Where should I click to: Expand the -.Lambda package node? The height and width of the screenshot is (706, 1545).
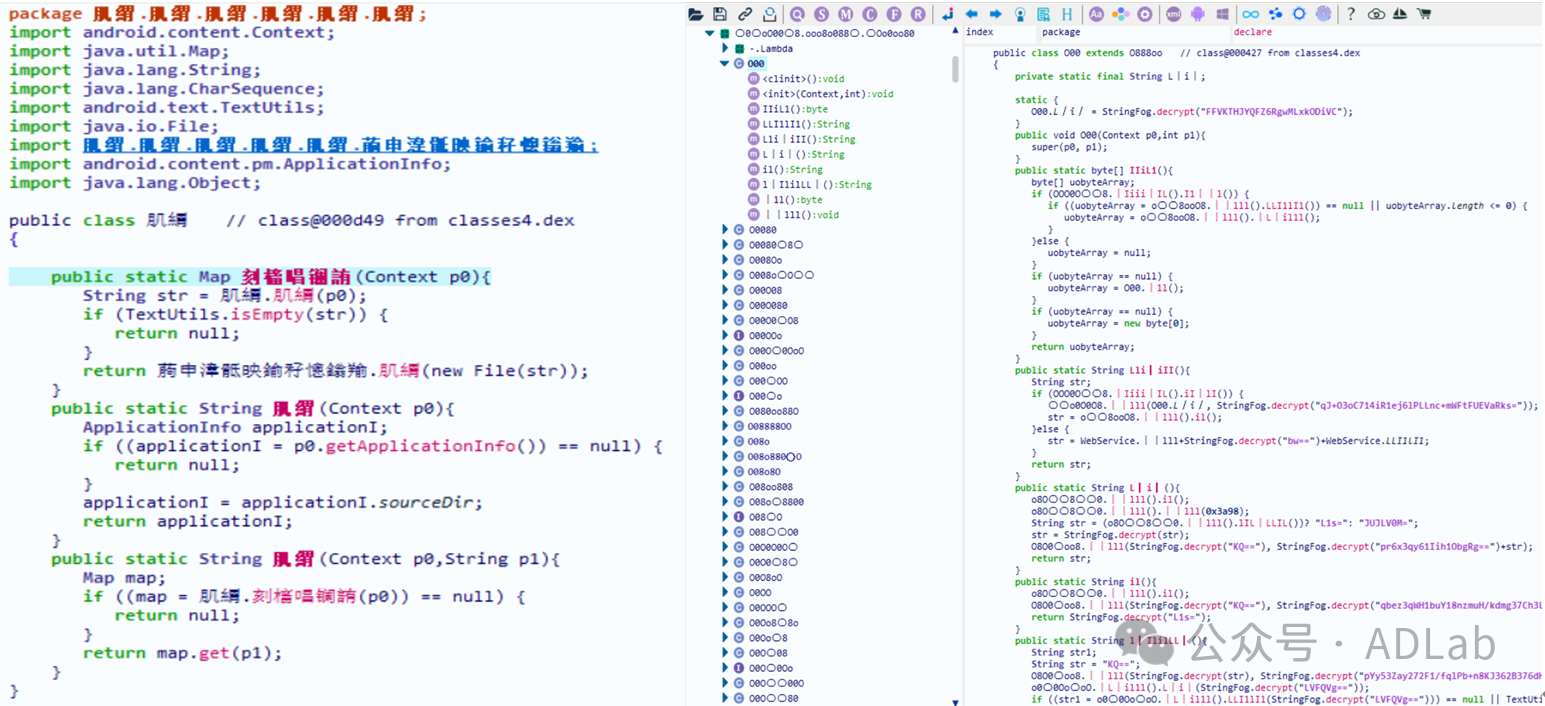[x=725, y=48]
